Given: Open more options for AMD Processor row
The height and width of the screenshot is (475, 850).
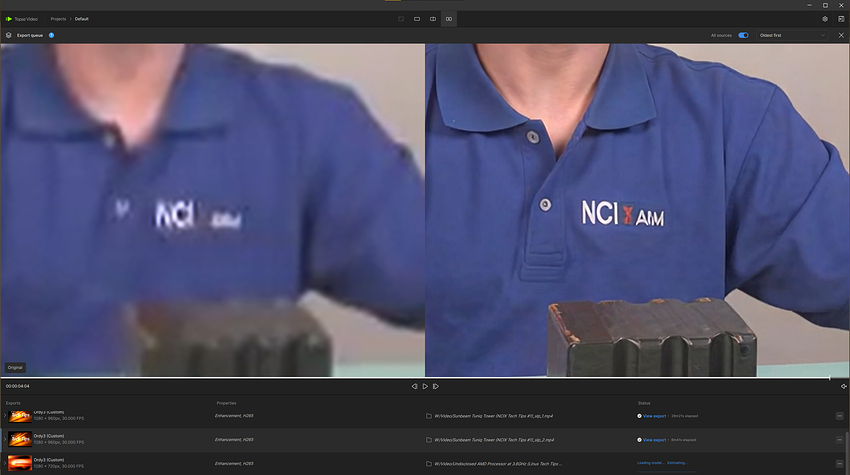Looking at the screenshot, I should point(839,464).
